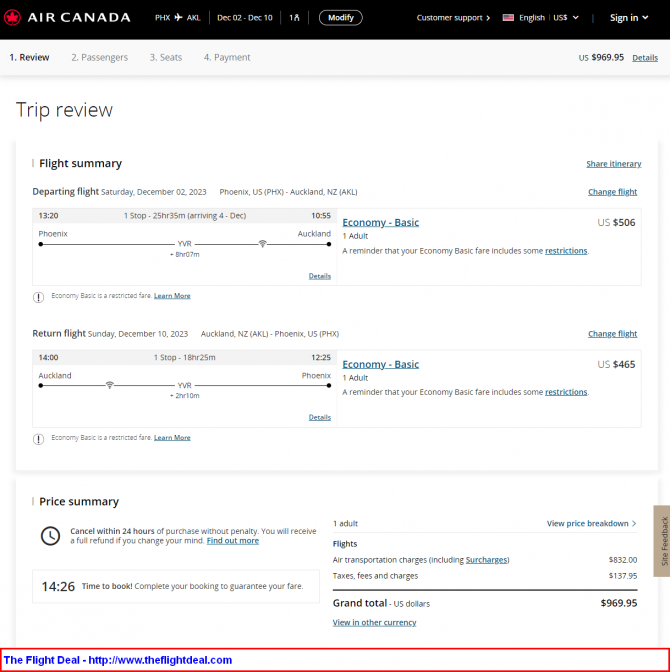This screenshot has width=670, height=672.
Task: Click restrictions link in return fare reminder
Action: click(x=566, y=392)
